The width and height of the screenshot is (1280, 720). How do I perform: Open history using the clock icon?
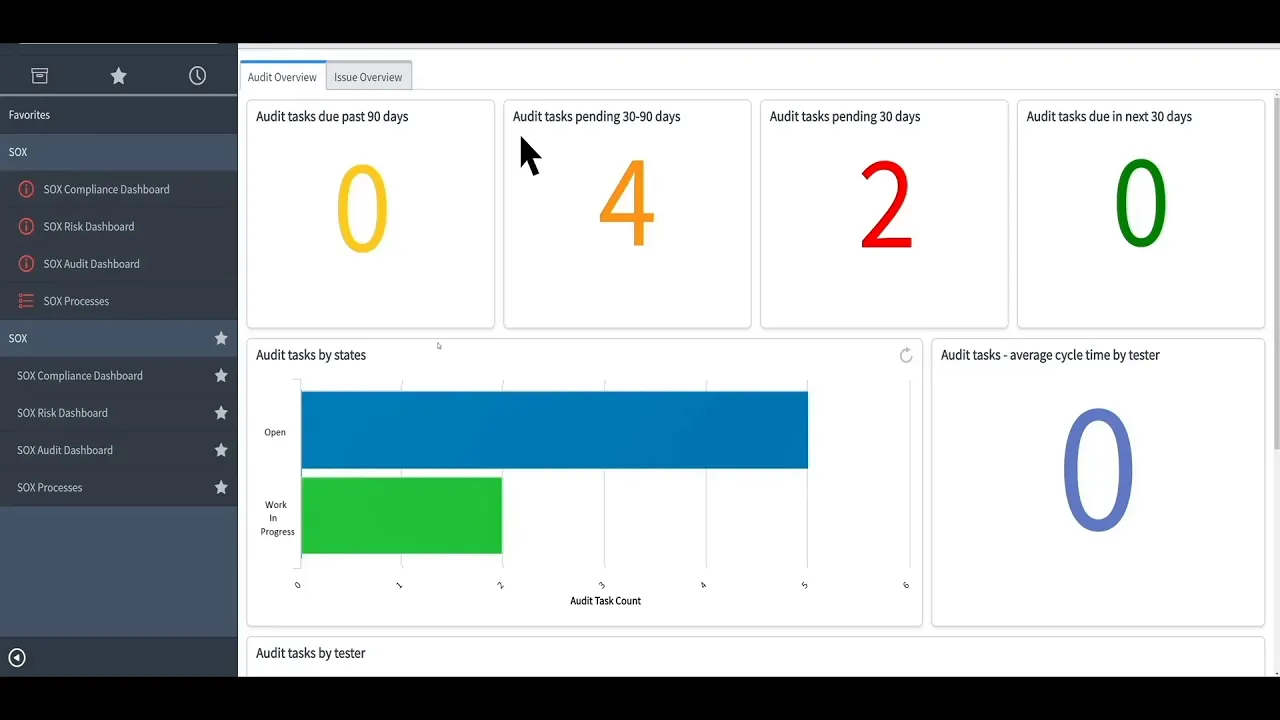click(197, 76)
